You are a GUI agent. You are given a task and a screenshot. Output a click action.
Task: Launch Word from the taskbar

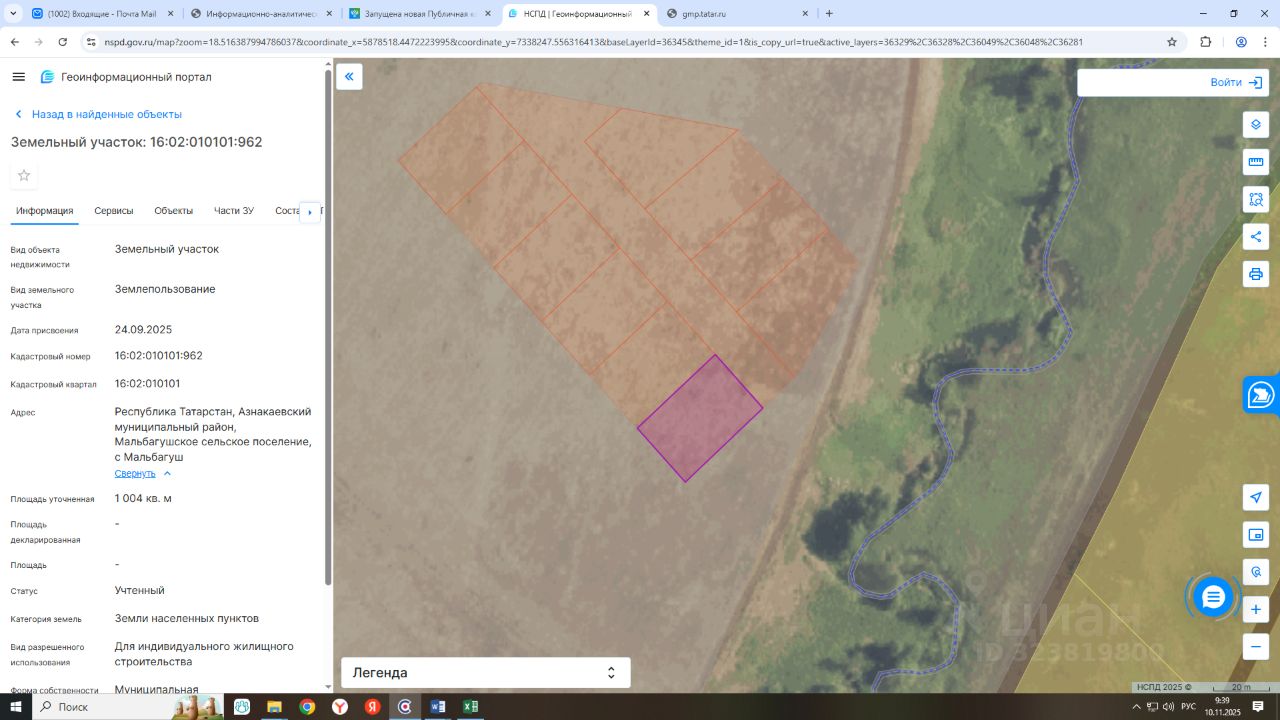437,707
